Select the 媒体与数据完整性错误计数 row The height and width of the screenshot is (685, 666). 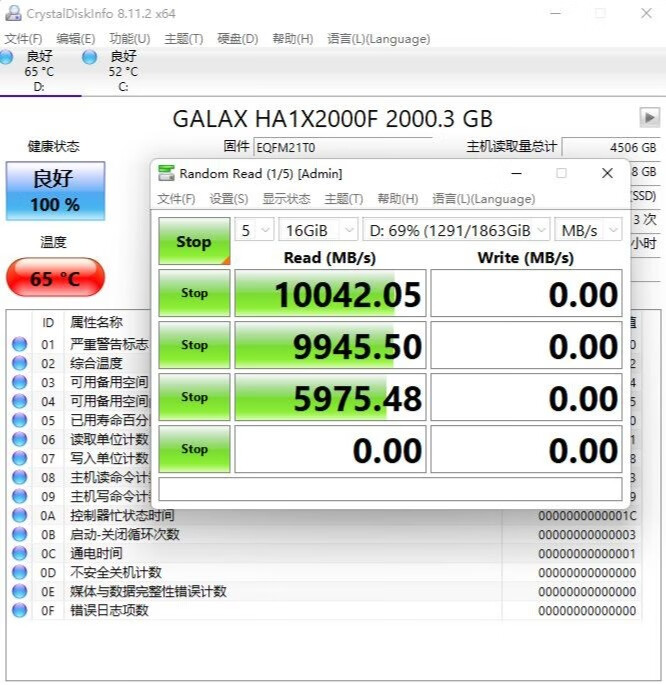pyautogui.click(x=324, y=592)
